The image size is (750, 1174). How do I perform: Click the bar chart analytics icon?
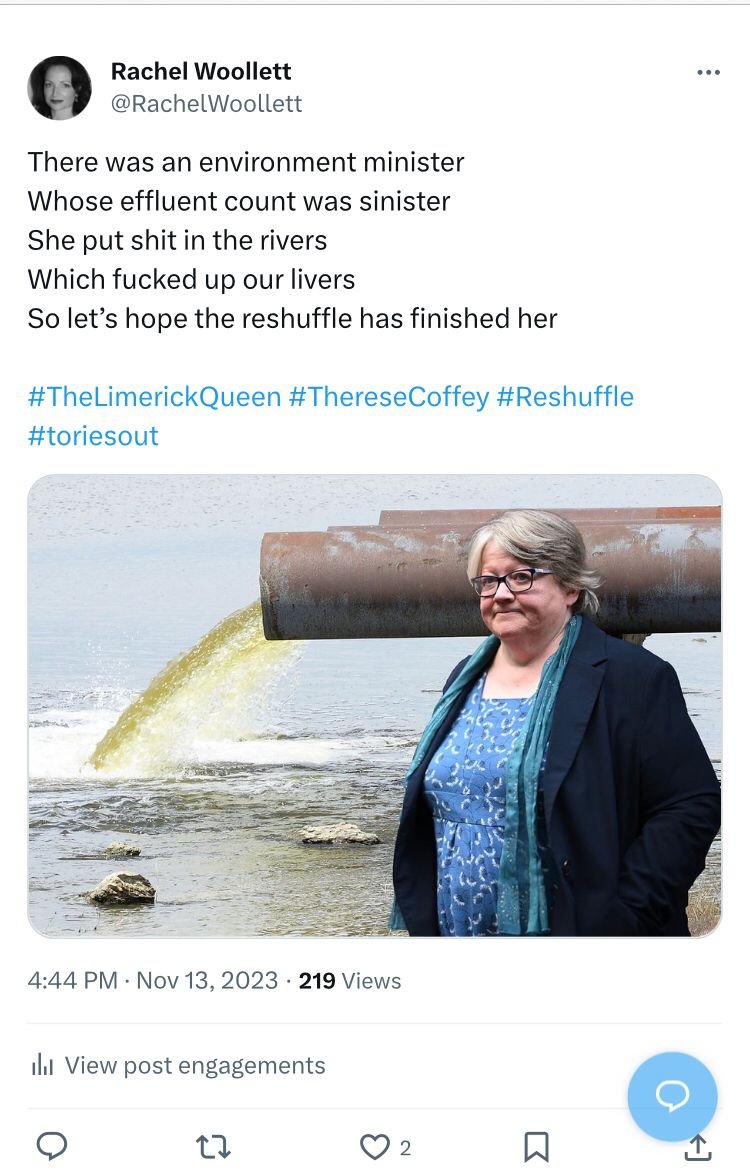click(x=42, y=1065)
